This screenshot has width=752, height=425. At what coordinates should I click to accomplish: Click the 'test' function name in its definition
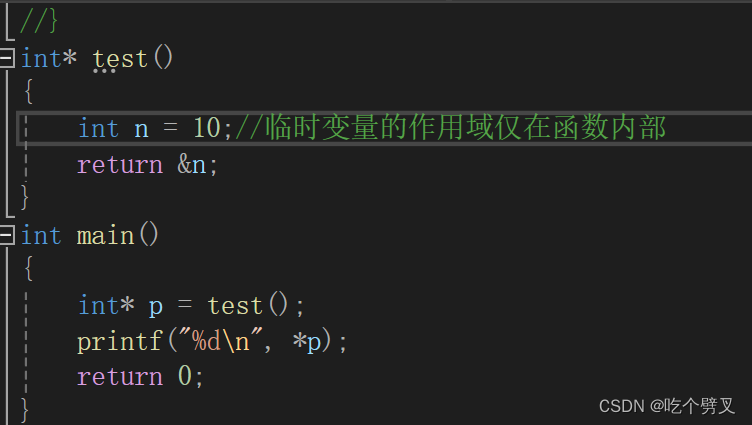[x=120, y=59]
